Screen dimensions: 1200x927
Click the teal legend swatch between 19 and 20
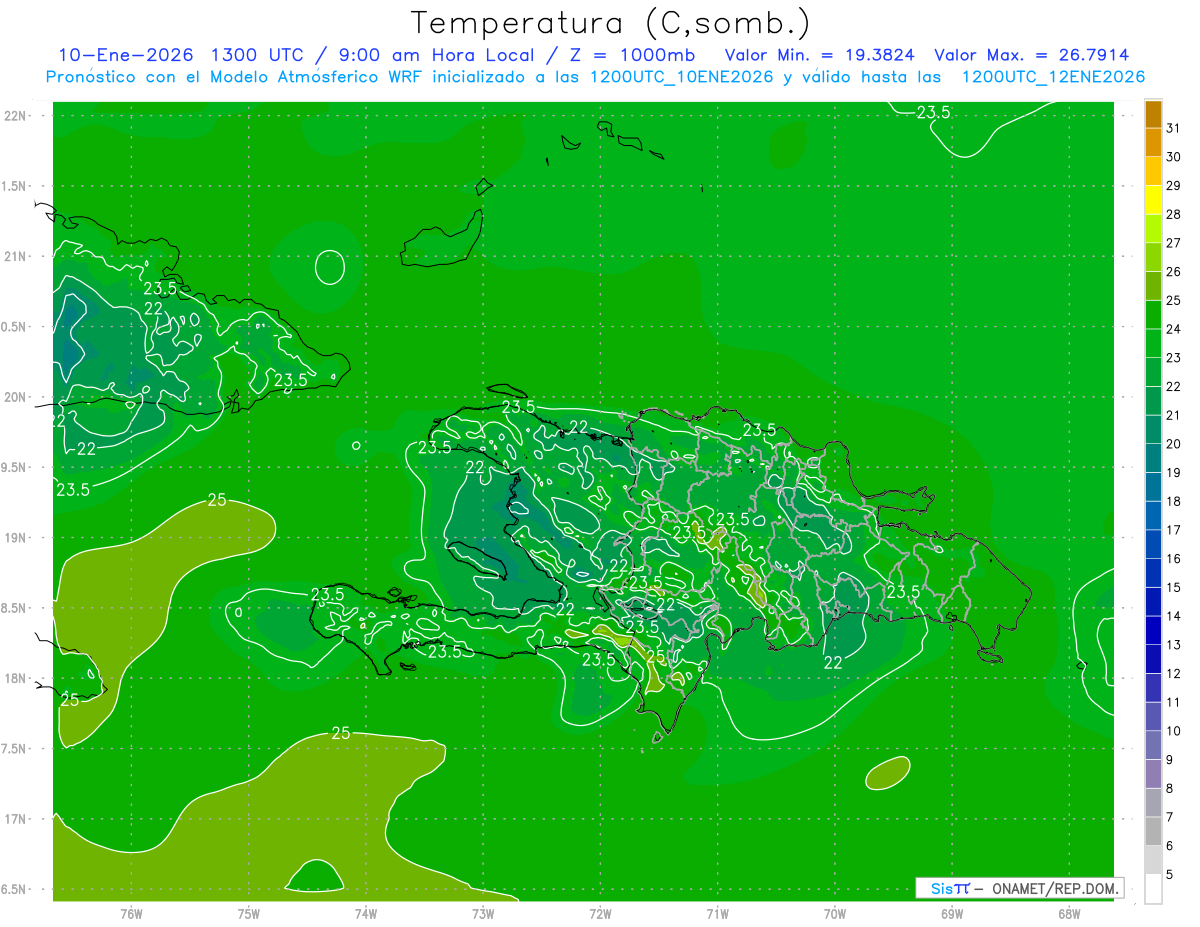click(1153, 458)
